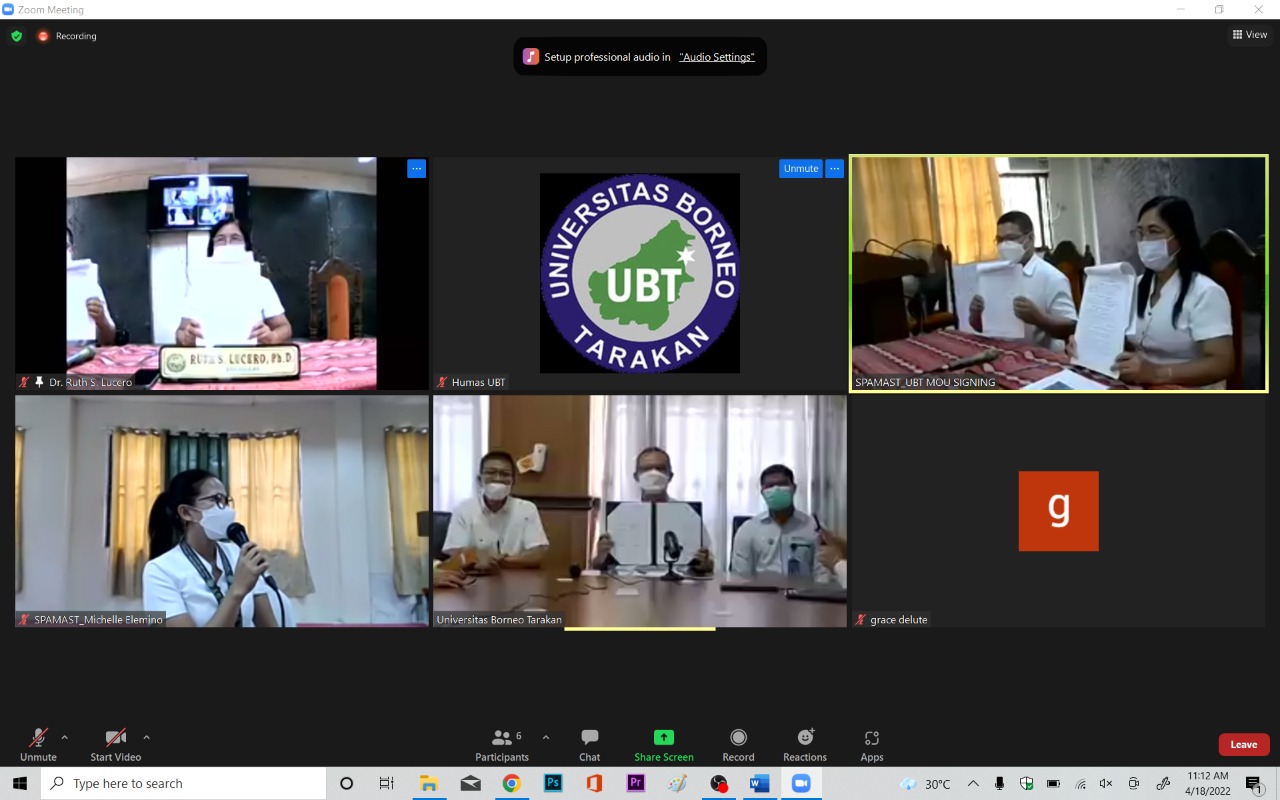
Task: Open the Audio Settings link
Action: coord(717,57)
